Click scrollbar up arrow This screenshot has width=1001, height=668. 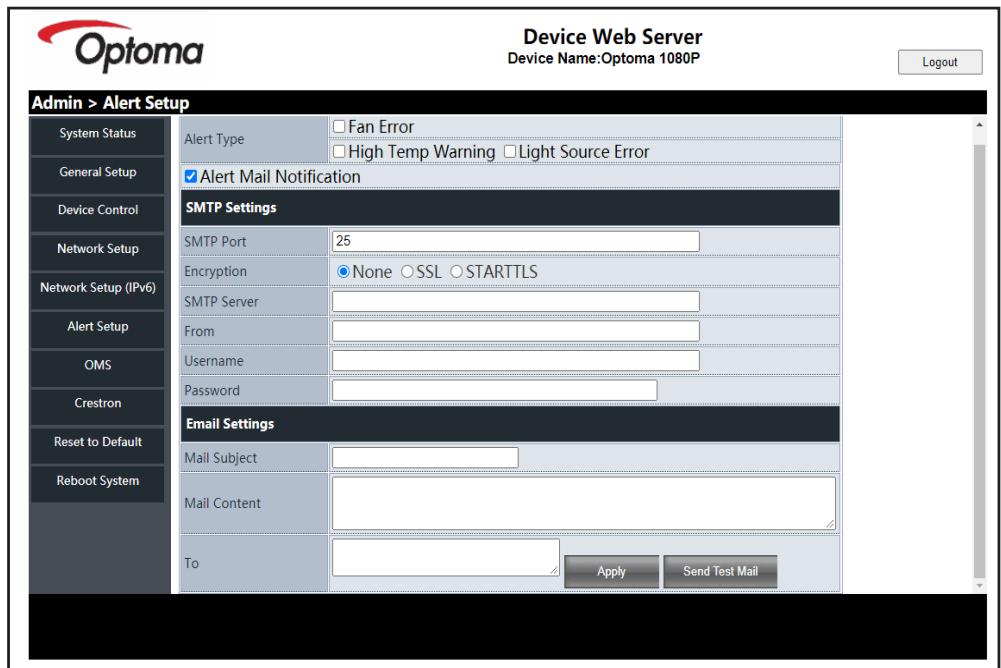point(979,125)
